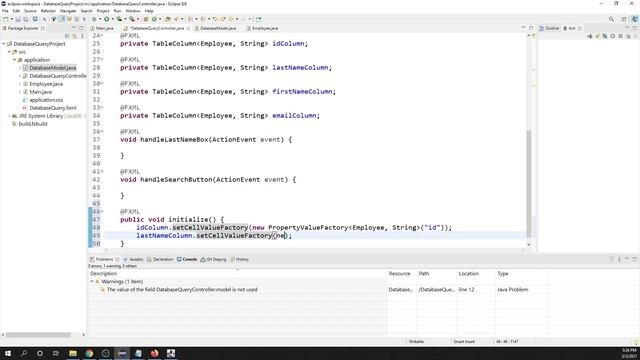Expand the JRE System Library node
640x360 pixels.
point(9,116)
